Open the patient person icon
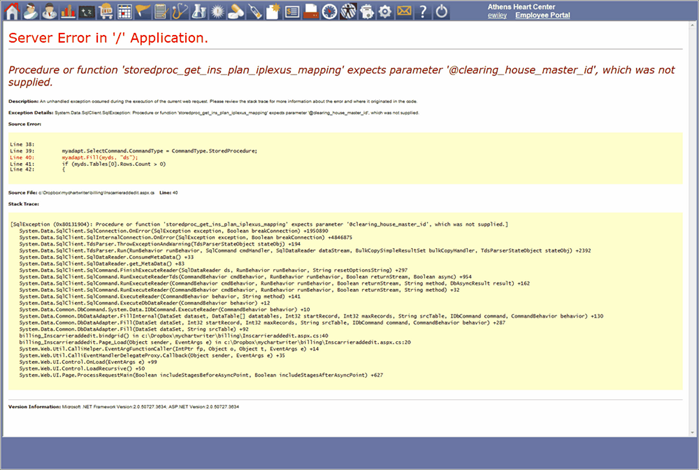 pos(30,11)
